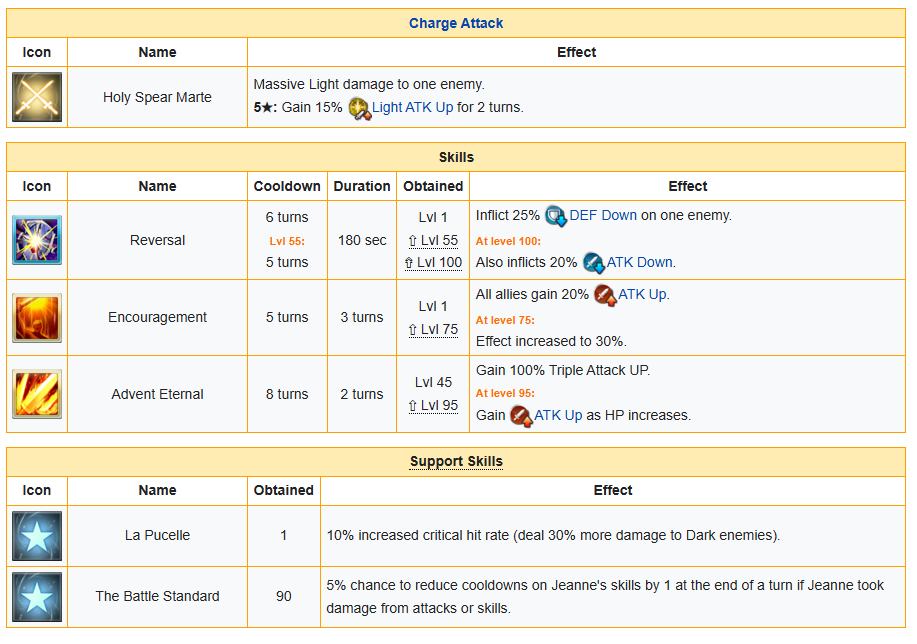This screenshot has width=917, height=644.
Task: Click the Cooldown column header
Action: pyautogui.click(x=287, y=186)
